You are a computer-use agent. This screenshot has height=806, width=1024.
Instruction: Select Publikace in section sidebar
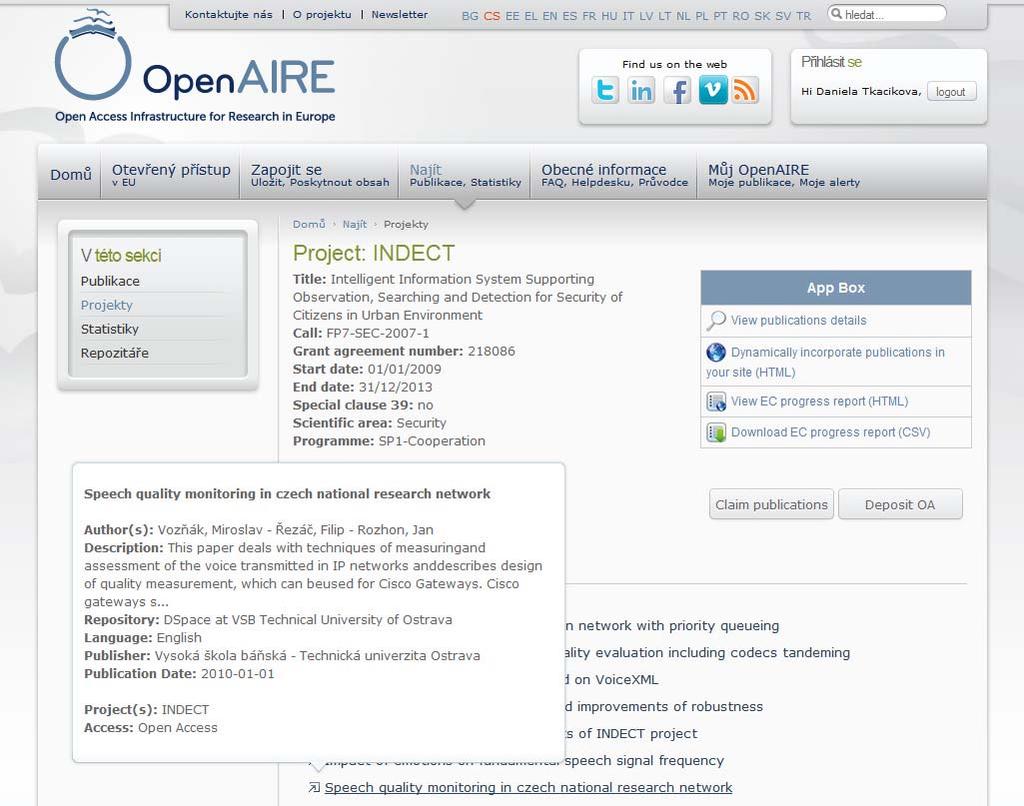click(x=110, y=281)
